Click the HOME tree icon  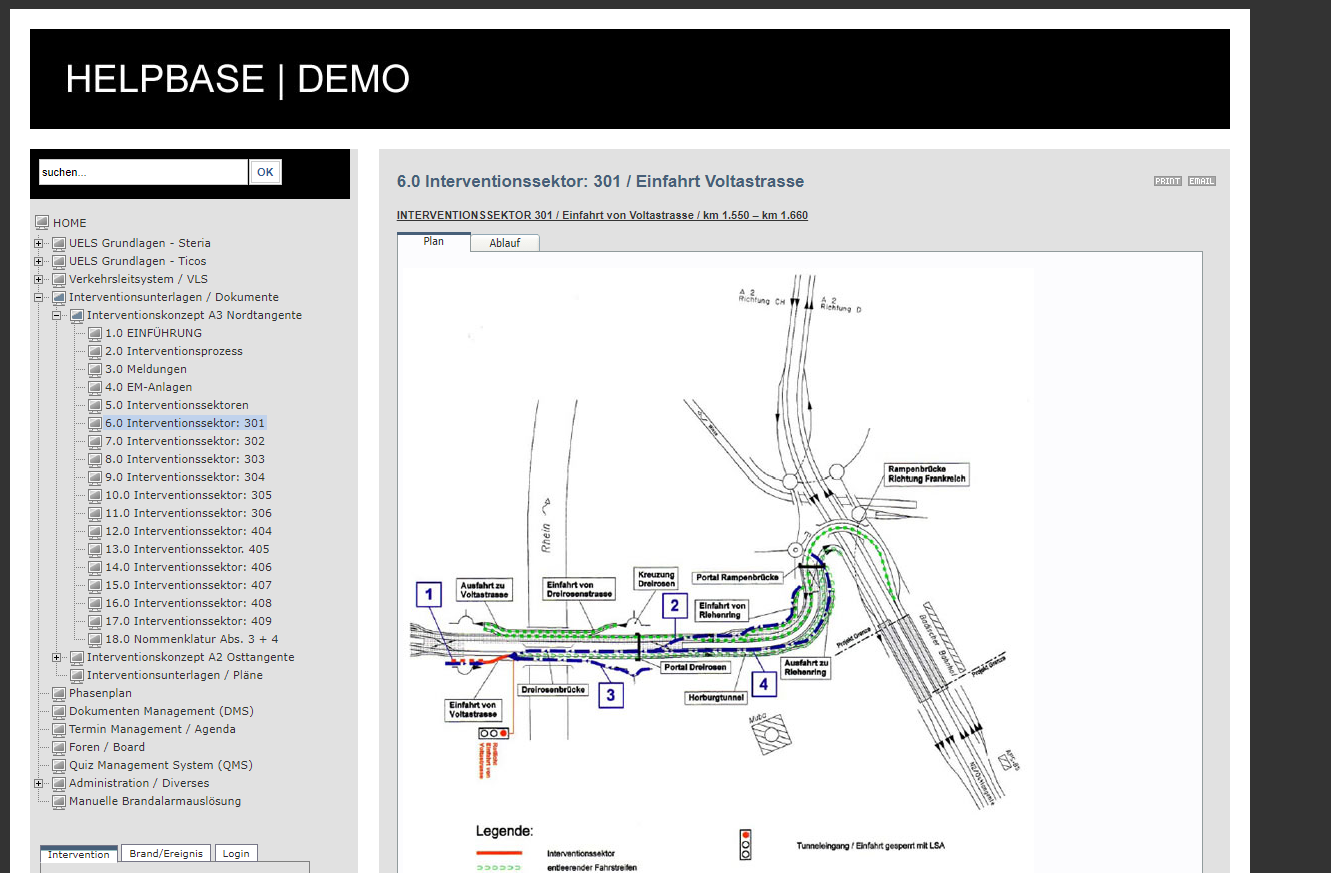point(42,223)
